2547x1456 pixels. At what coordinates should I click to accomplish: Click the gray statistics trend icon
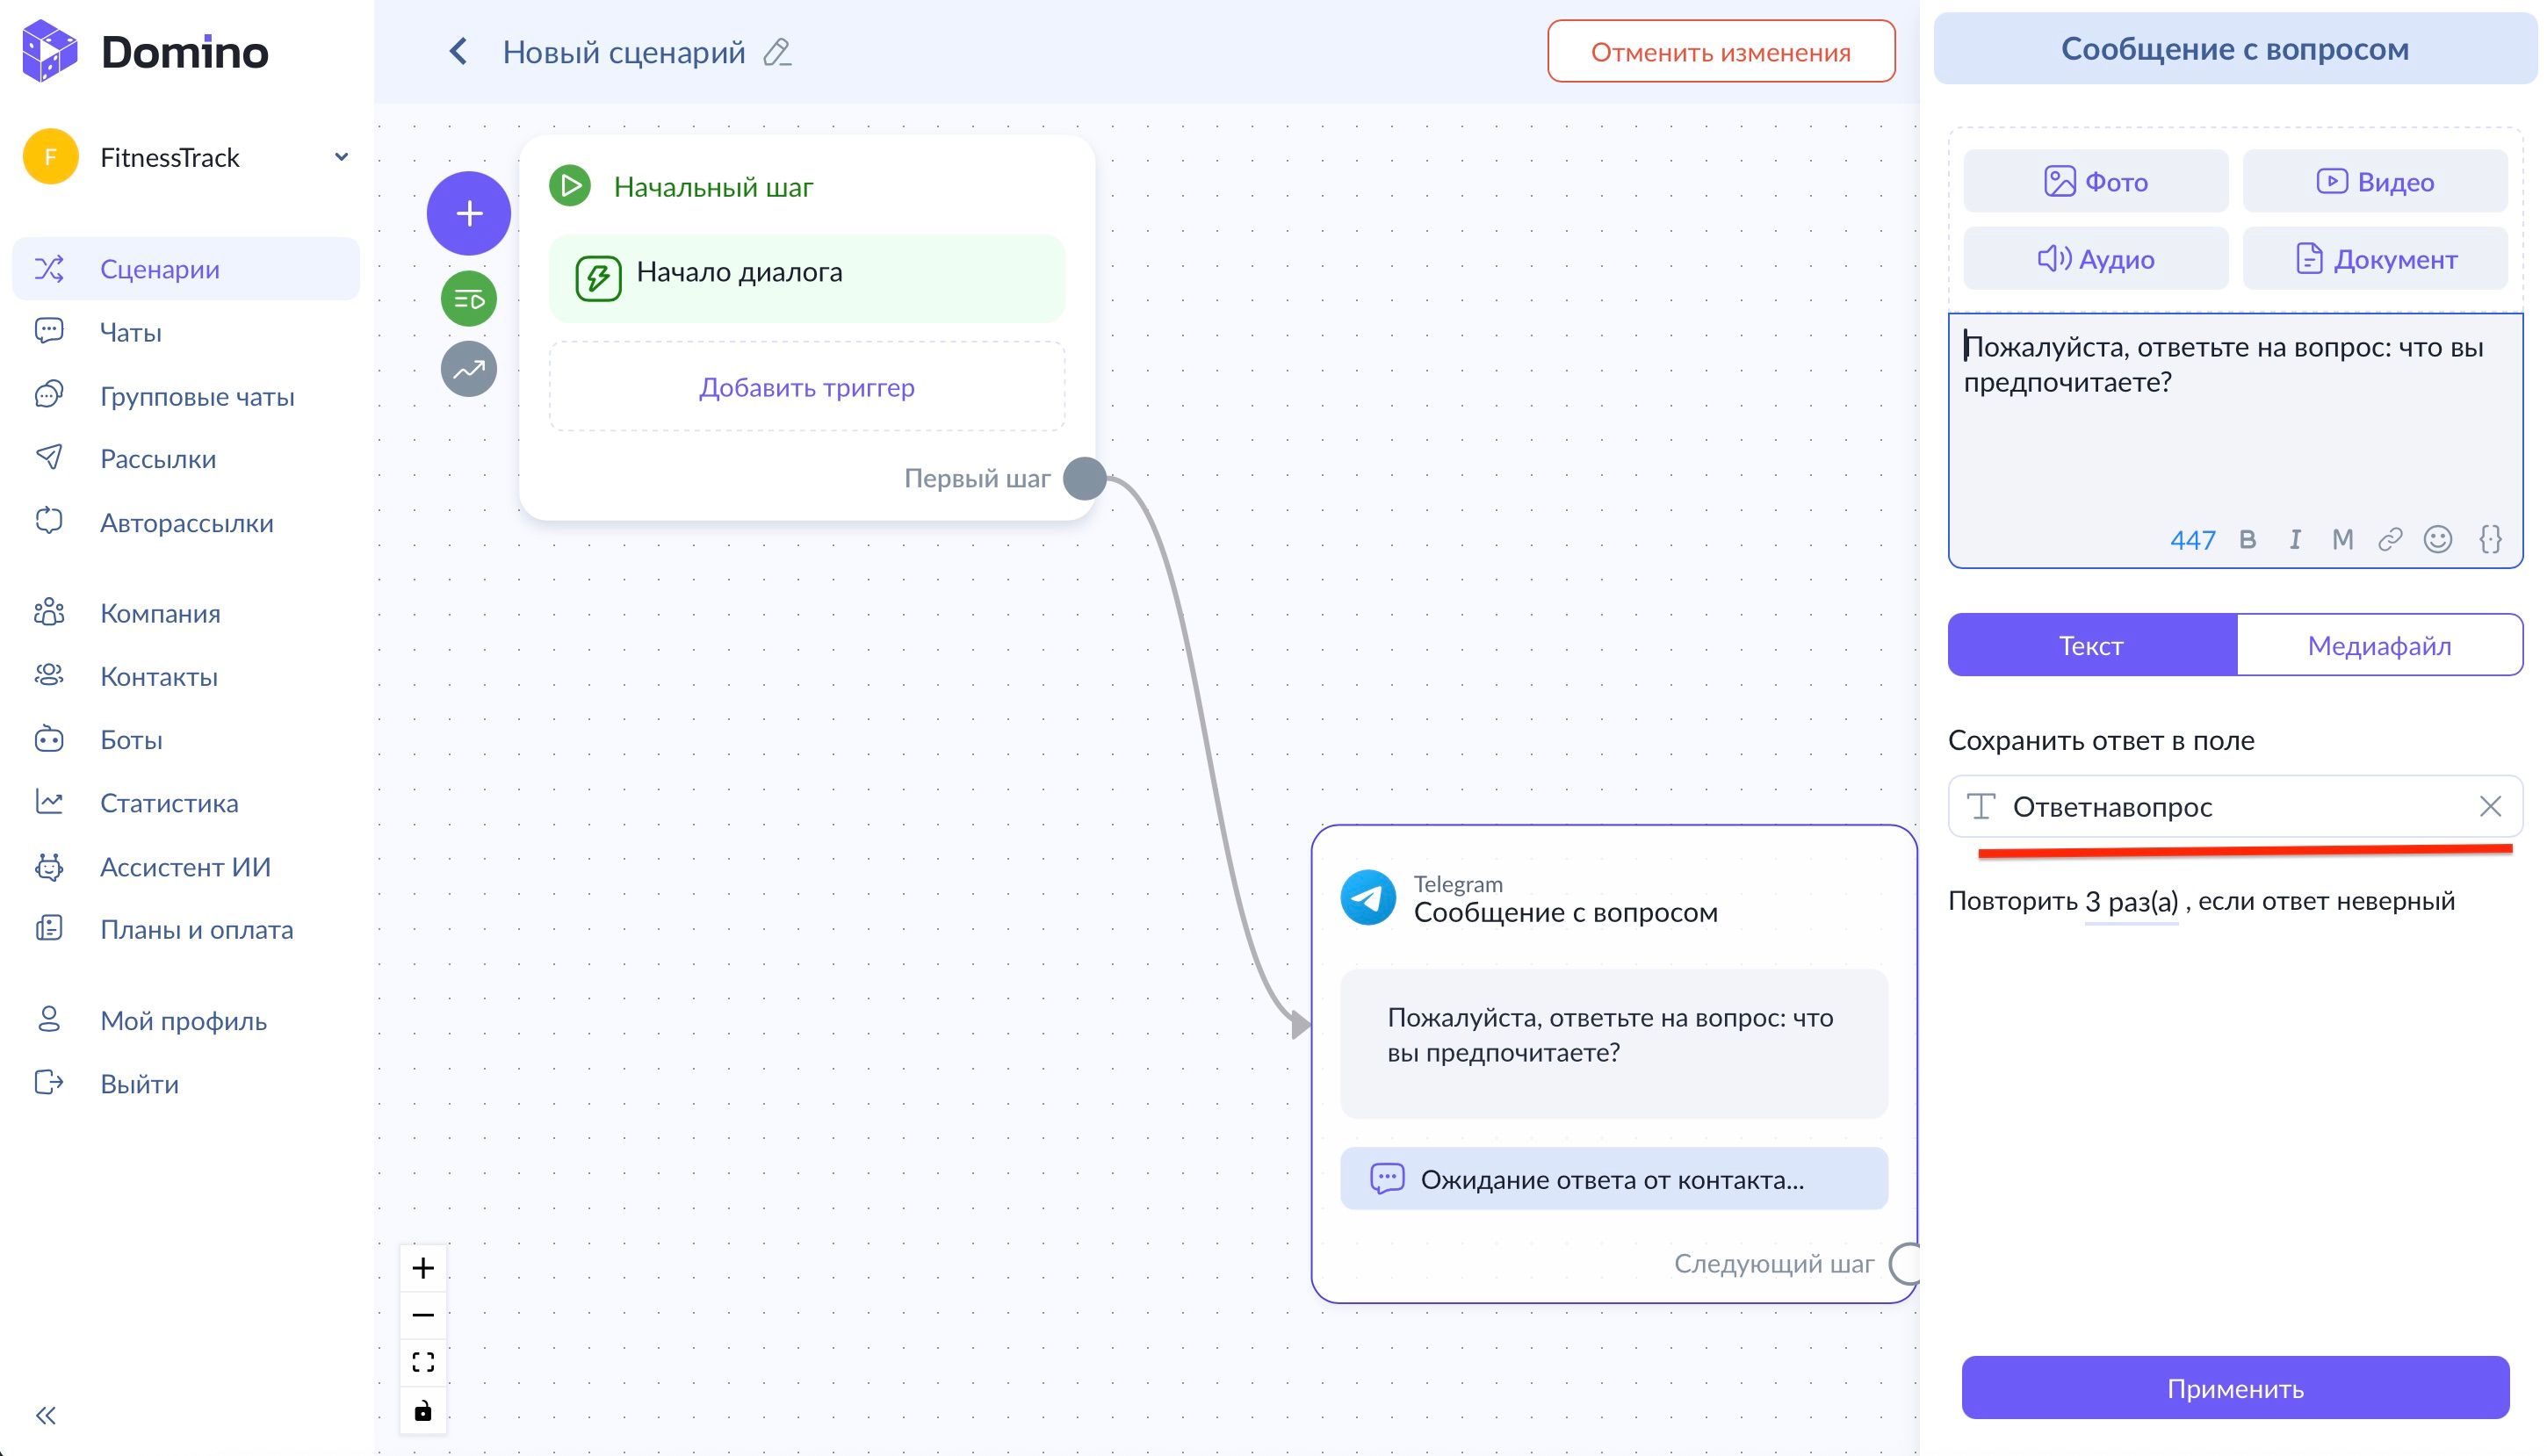click(x=468, y=369)
